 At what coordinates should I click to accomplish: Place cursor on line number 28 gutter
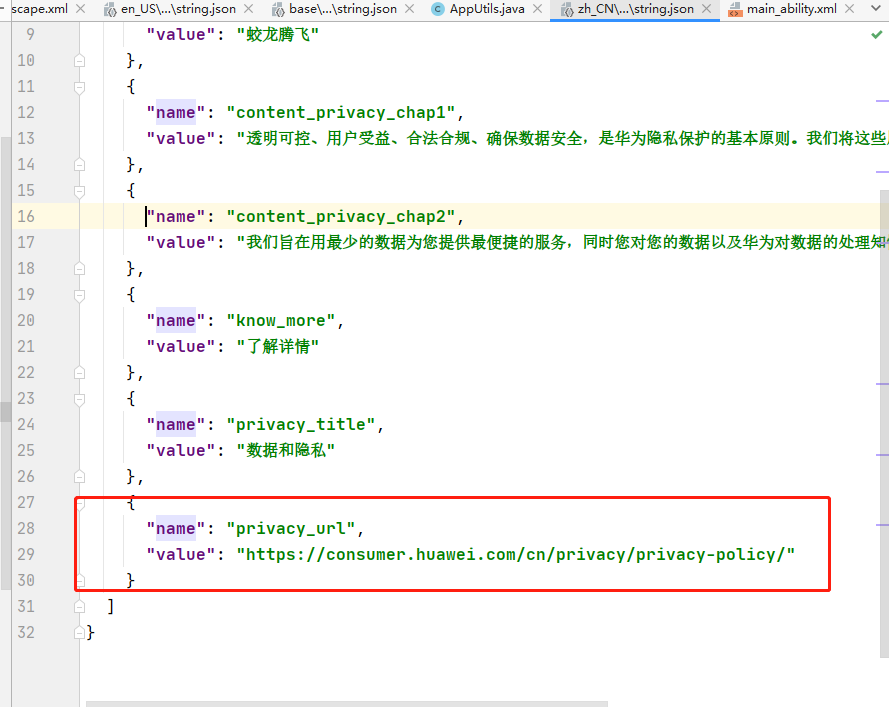coord(26,528)
